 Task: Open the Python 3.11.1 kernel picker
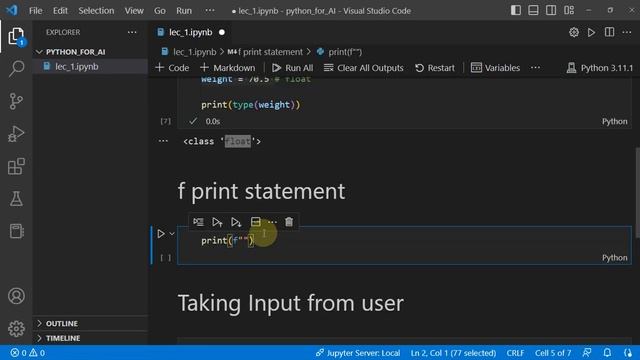pos(600,68)
